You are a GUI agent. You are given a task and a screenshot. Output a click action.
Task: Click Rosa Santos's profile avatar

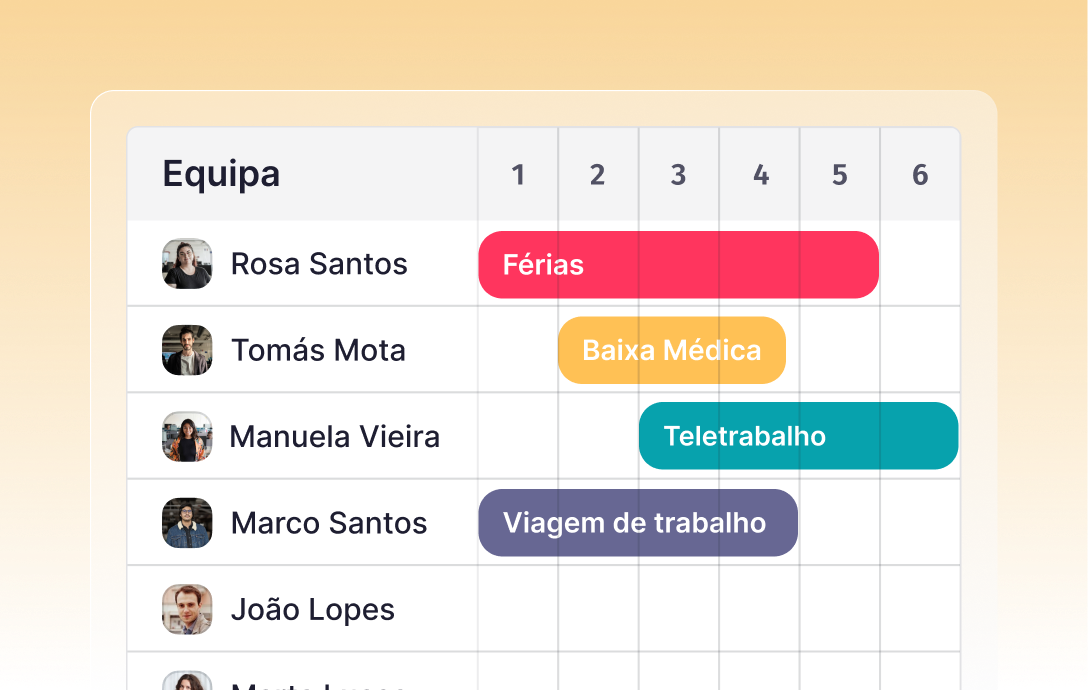point(187,263)
